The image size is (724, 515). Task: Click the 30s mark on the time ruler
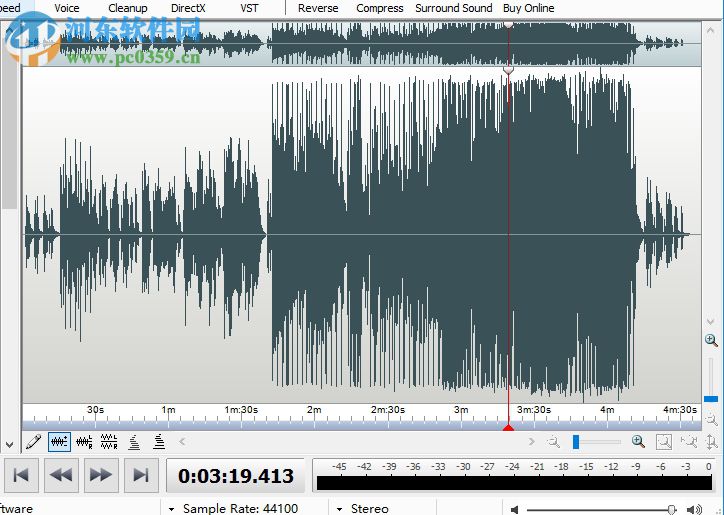point(96,410)
